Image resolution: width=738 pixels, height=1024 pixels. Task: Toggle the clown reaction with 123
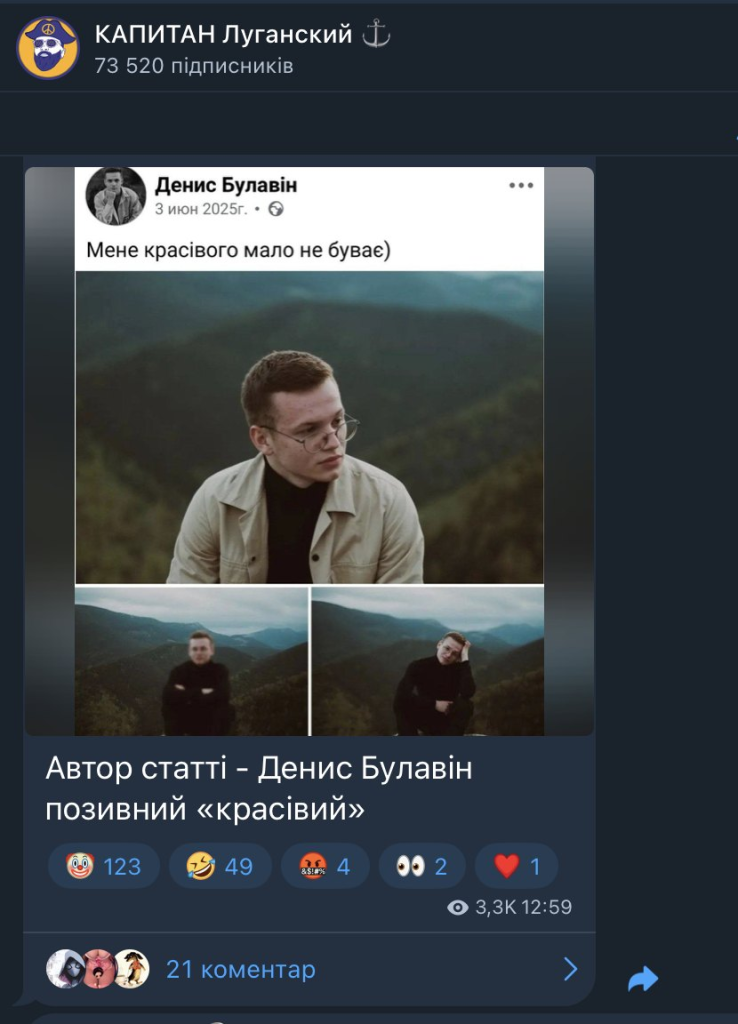[104, 866]
